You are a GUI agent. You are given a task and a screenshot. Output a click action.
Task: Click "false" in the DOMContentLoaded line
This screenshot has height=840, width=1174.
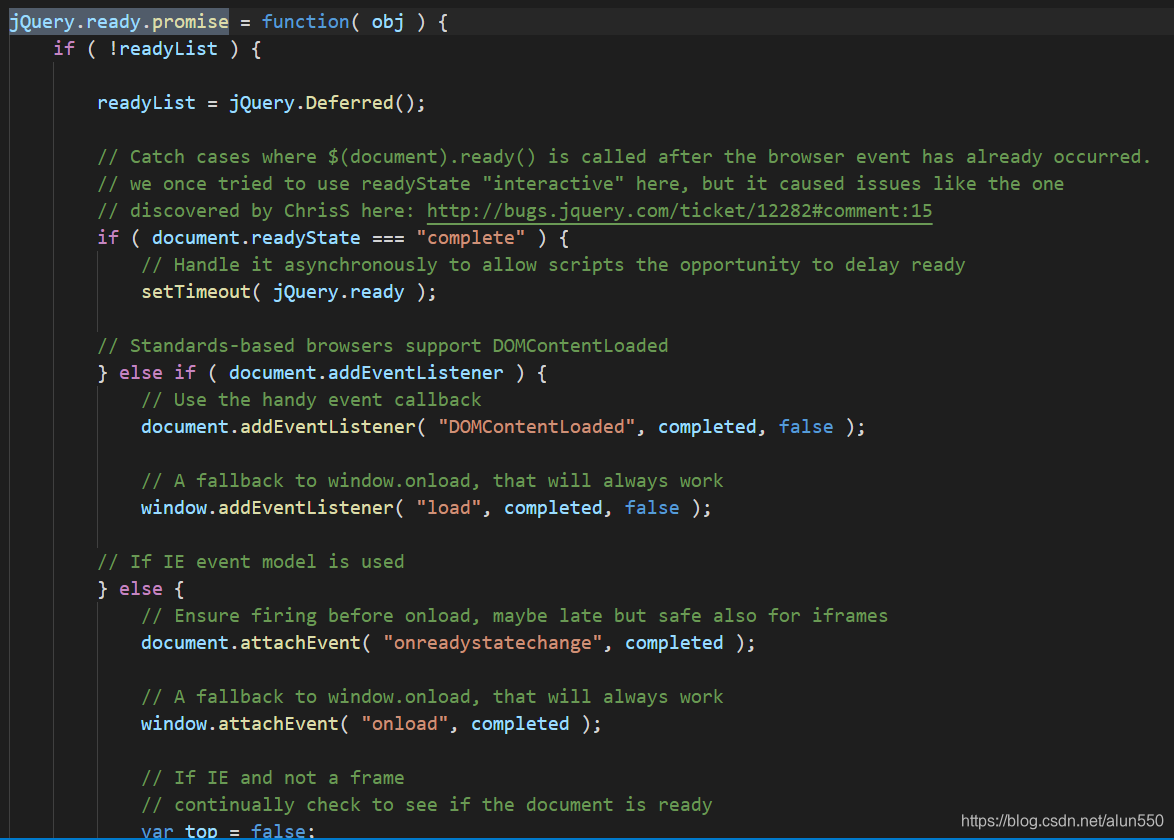click(x=806, y=427)
